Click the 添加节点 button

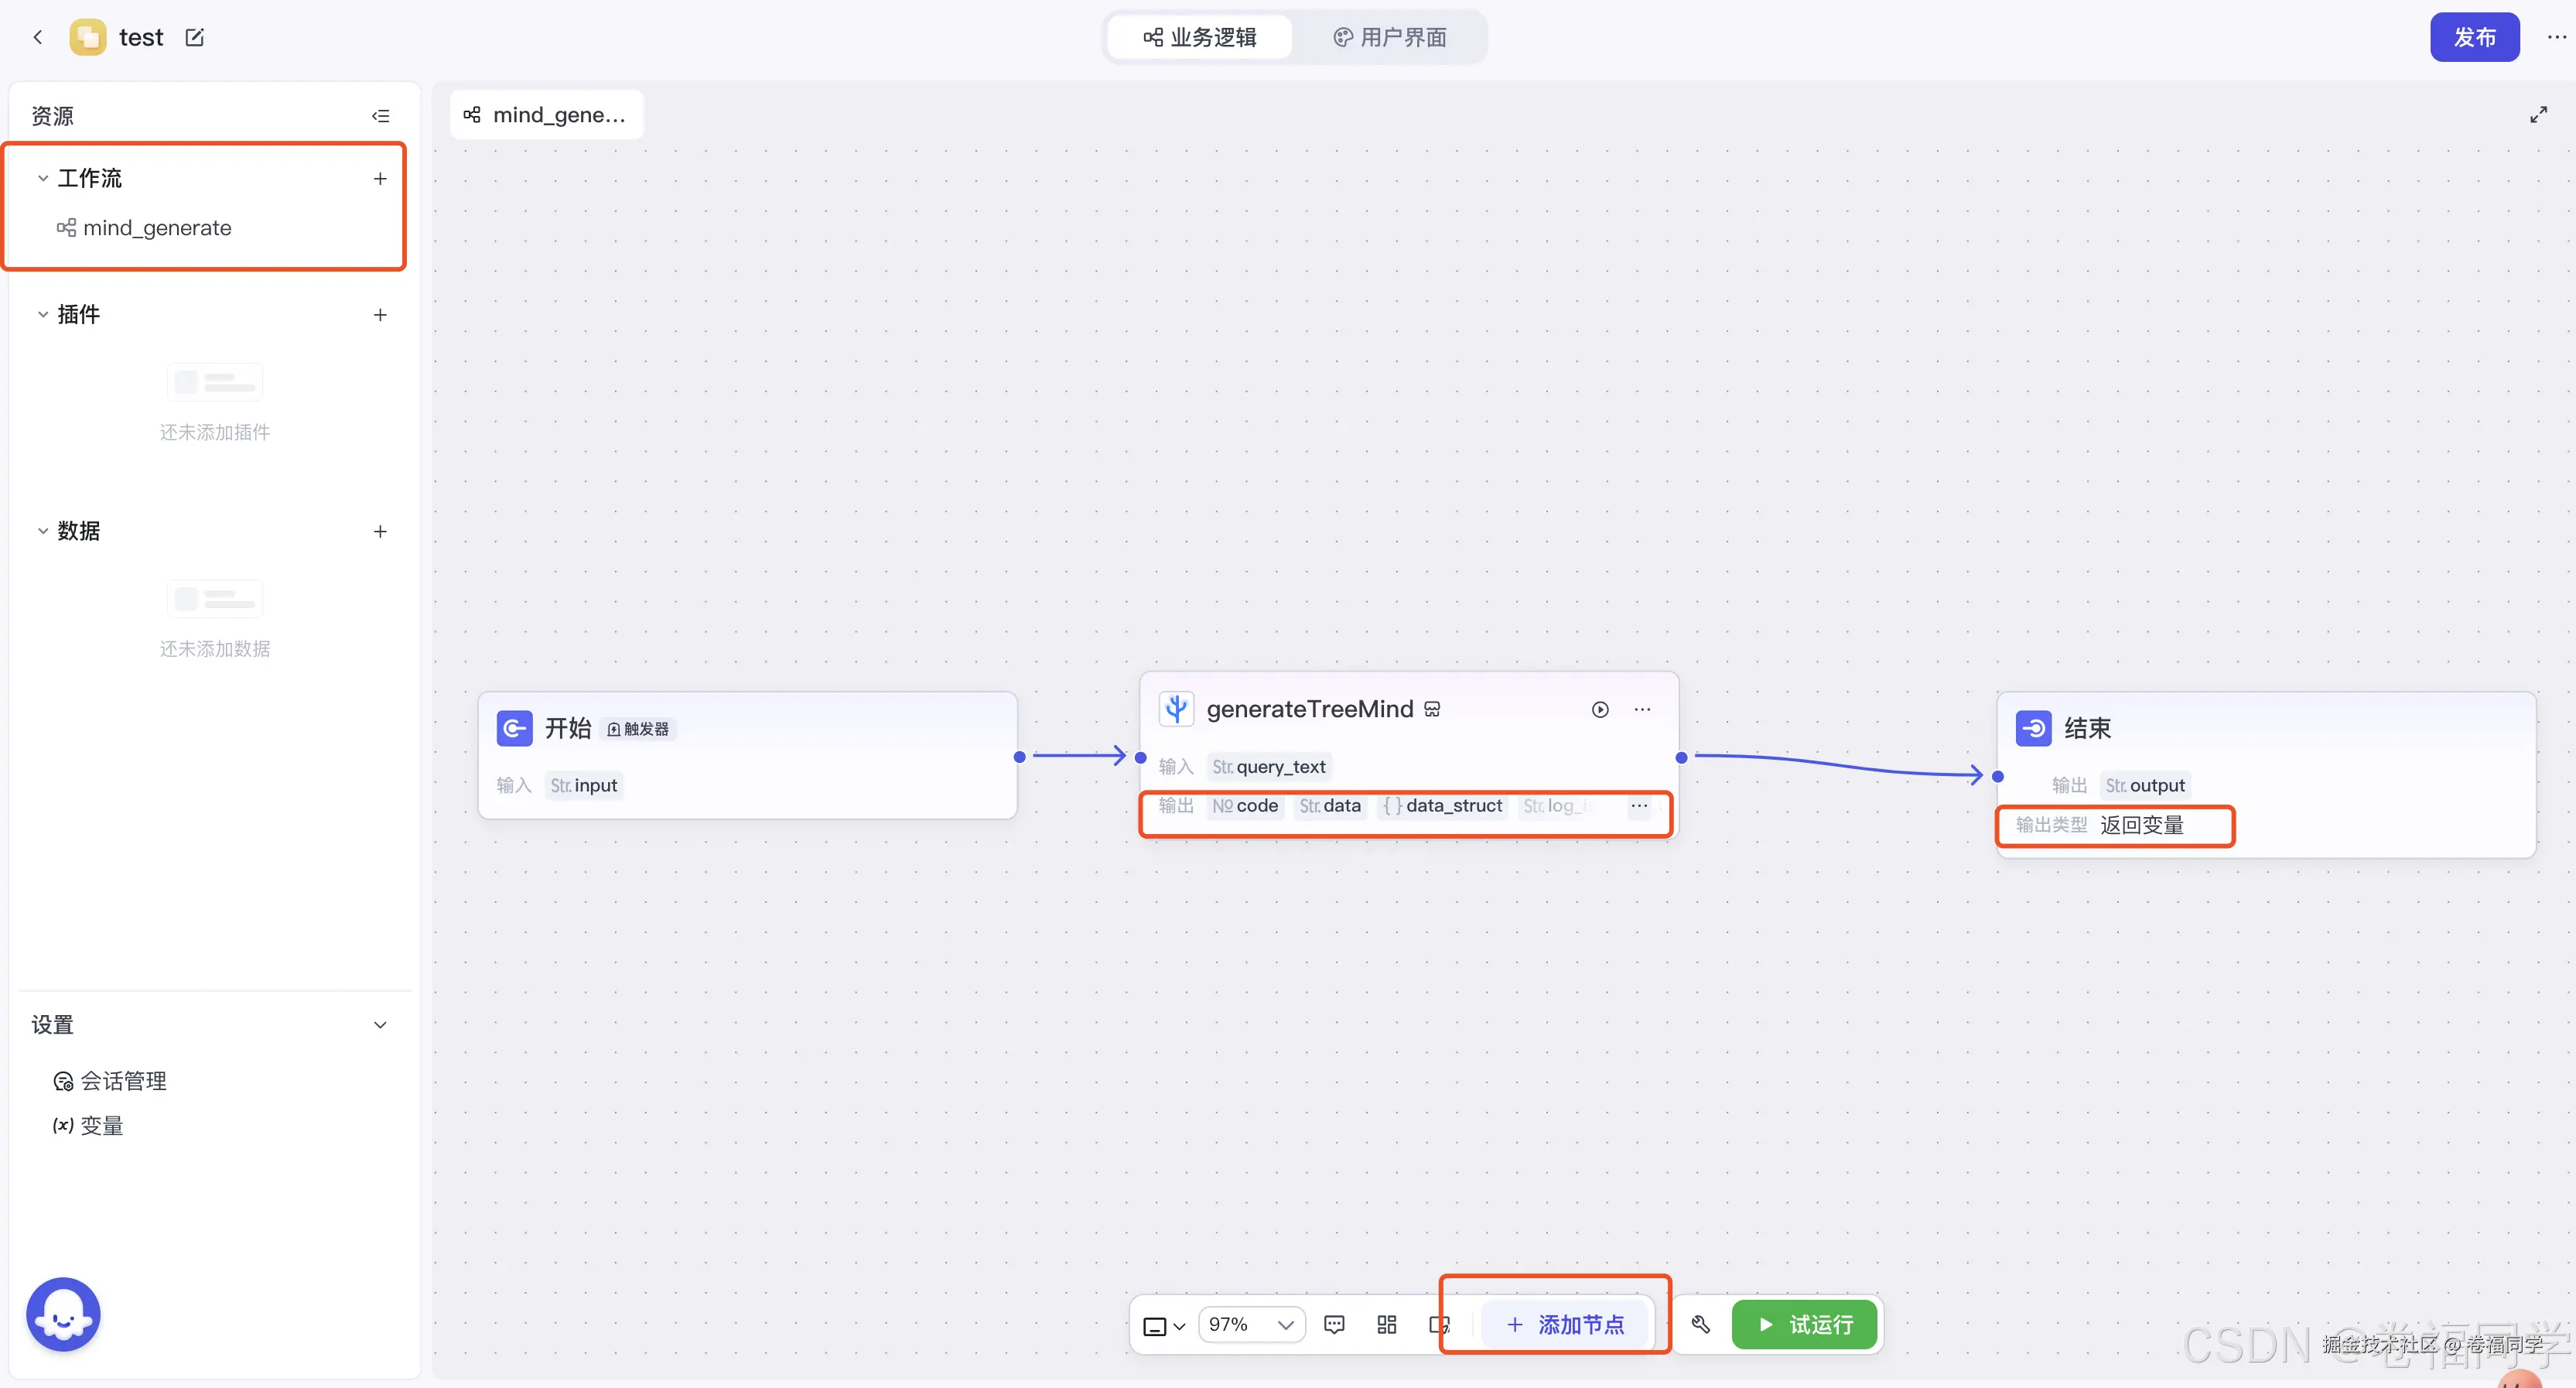click(1566, 1325)
